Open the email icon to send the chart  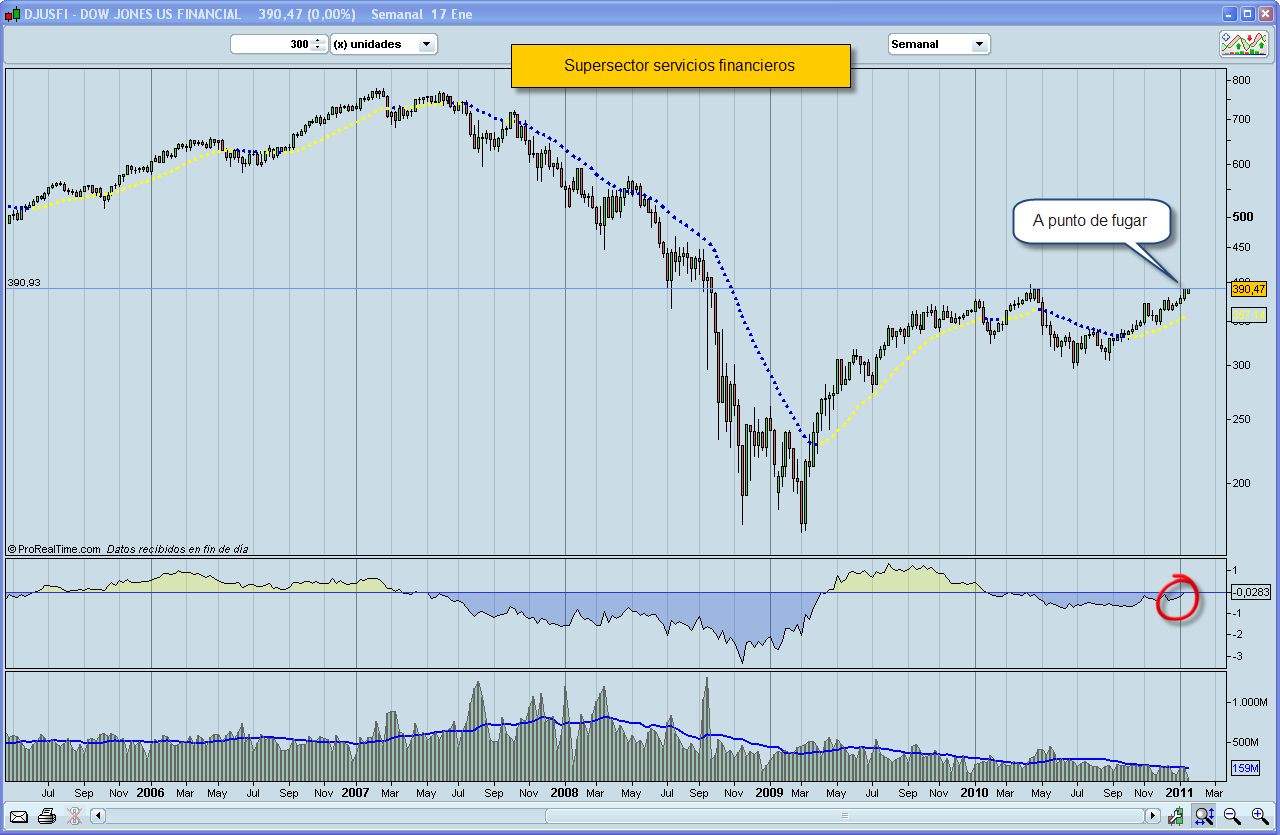click(x=18, y=817)
